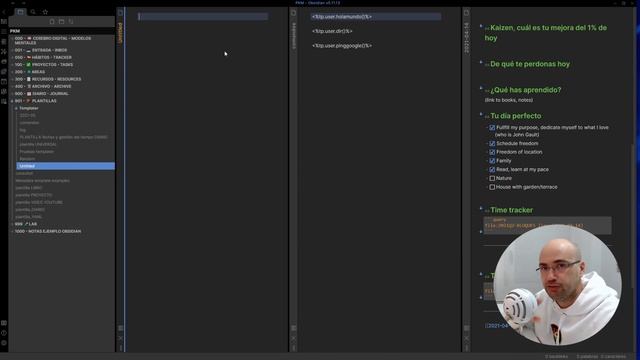
Task: Uncheck 'Schedule freedom' checkbox
Action: click(492, 144)
